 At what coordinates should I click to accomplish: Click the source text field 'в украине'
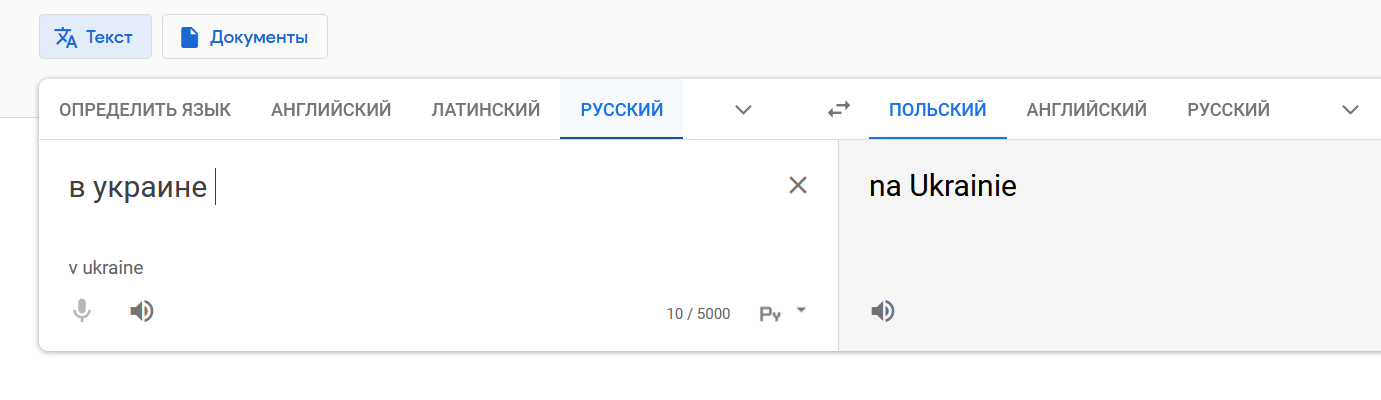pyautogui.click(x=138, y=187)
